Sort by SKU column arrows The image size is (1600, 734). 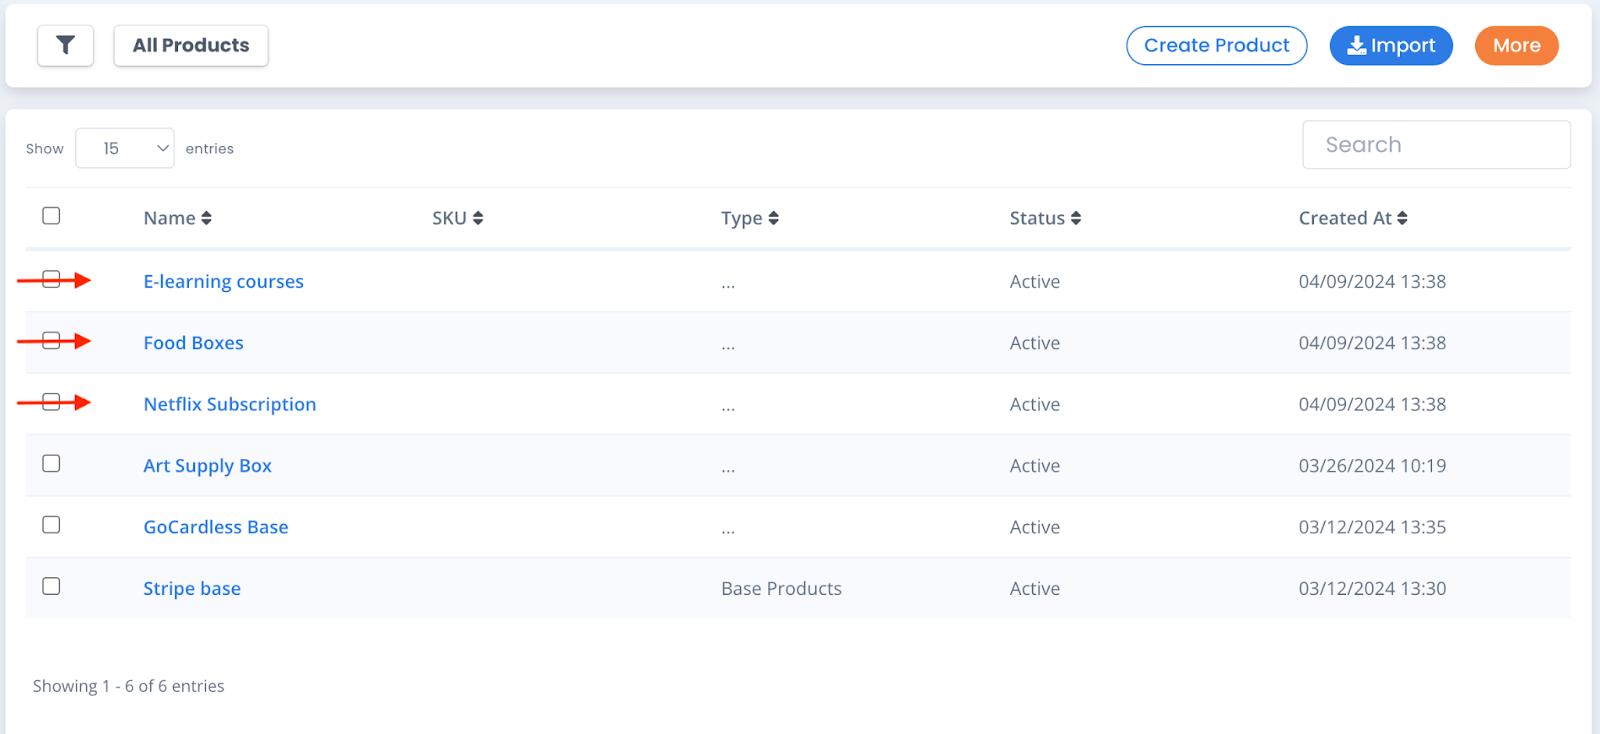[x=478, y=218]
